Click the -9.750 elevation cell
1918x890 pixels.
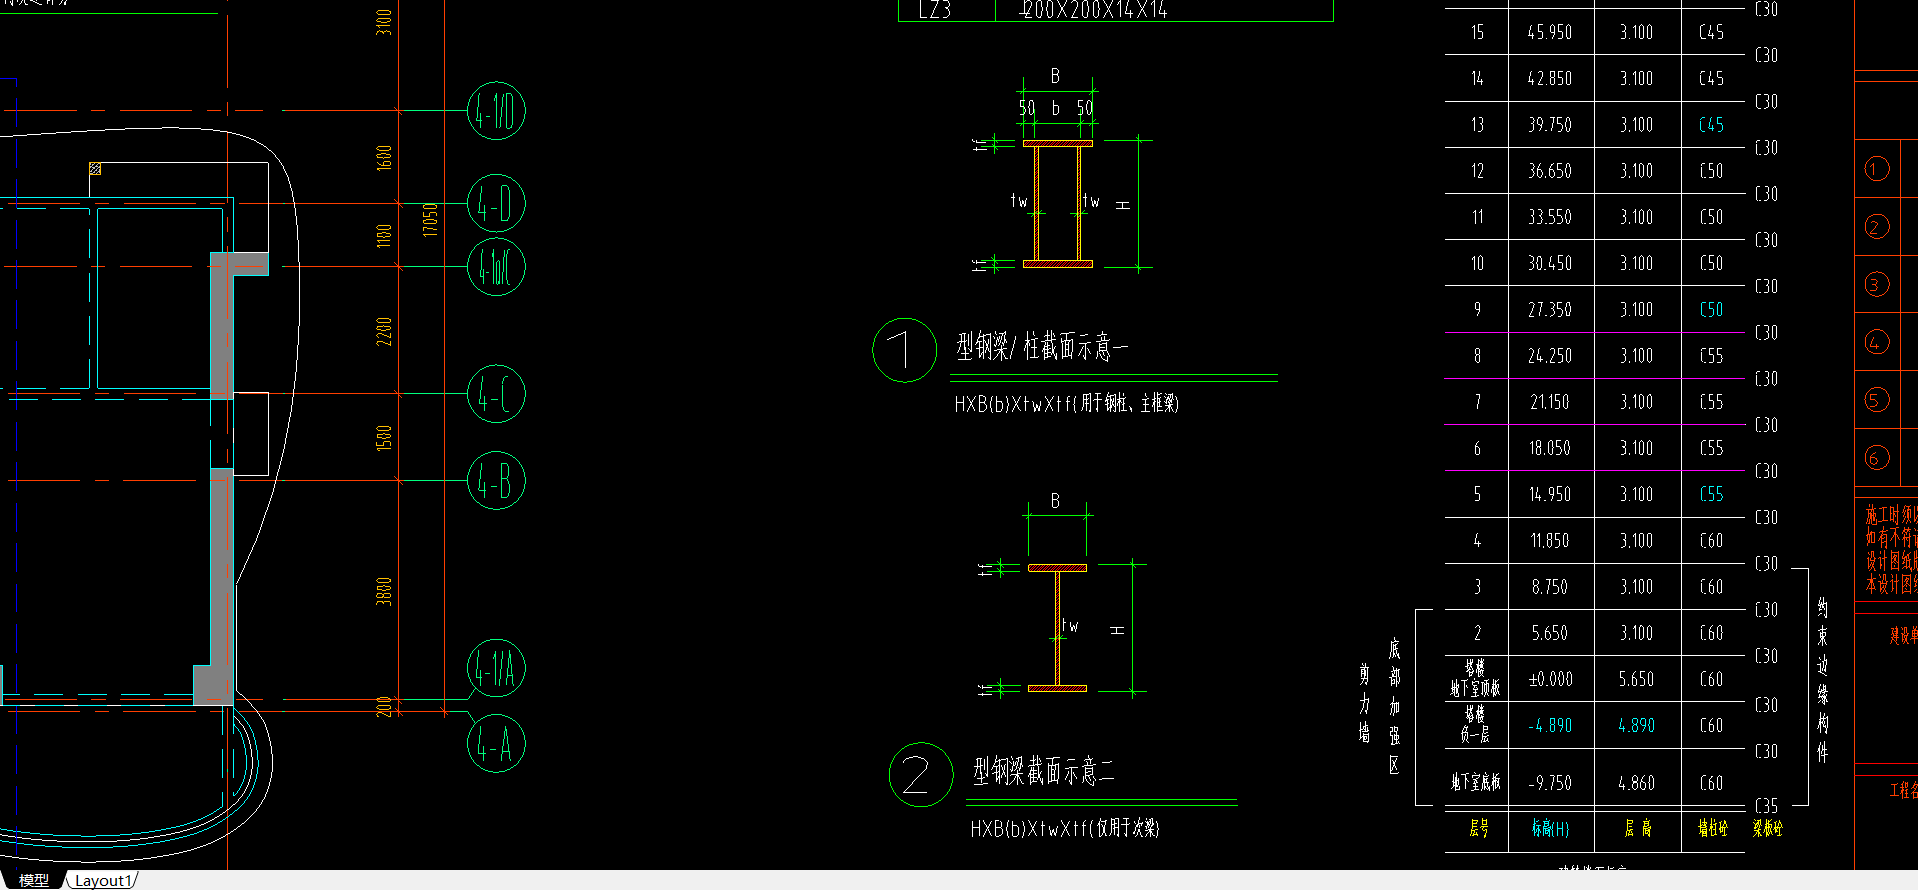(1549, 783)
